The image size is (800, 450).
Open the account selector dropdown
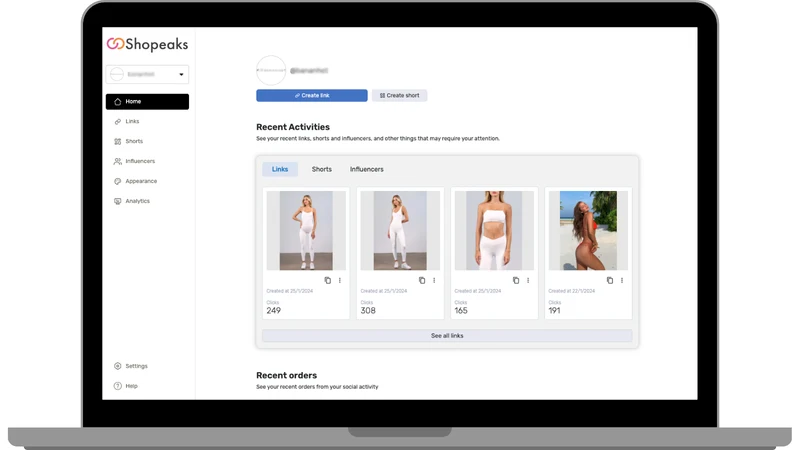pyautogui.click(x=147, y=74)
